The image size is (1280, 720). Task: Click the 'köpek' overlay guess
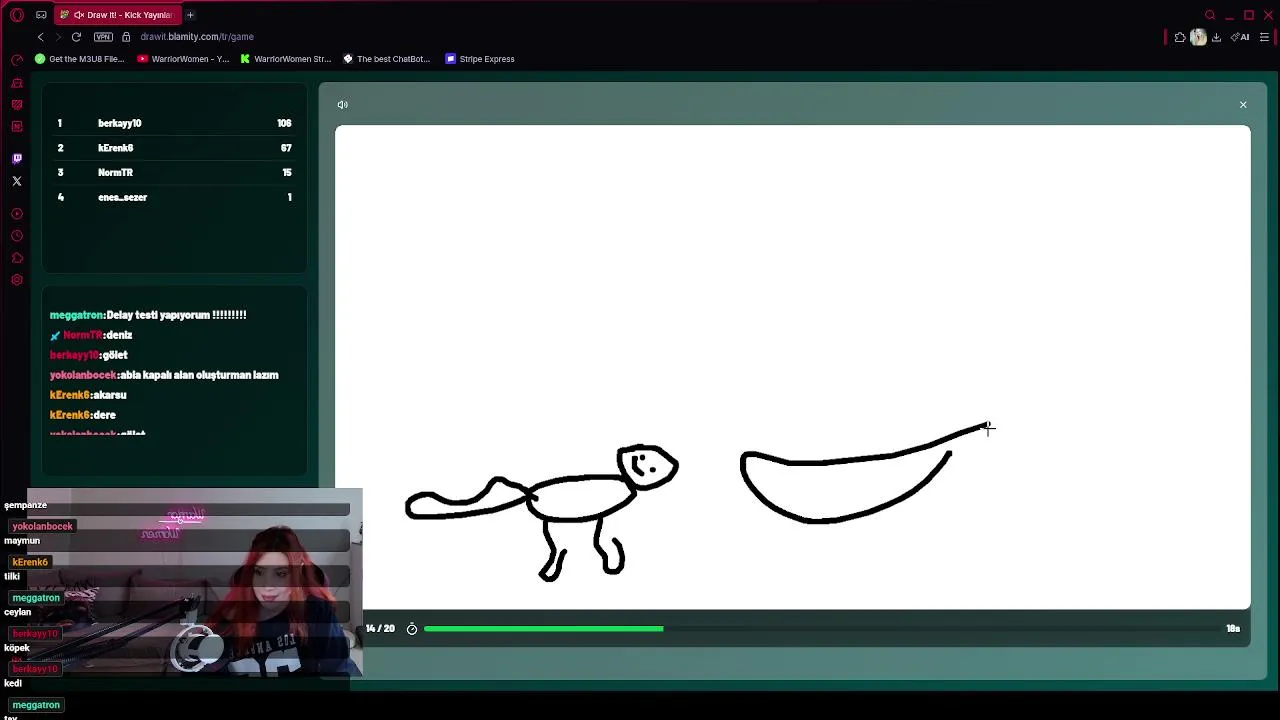17,648
